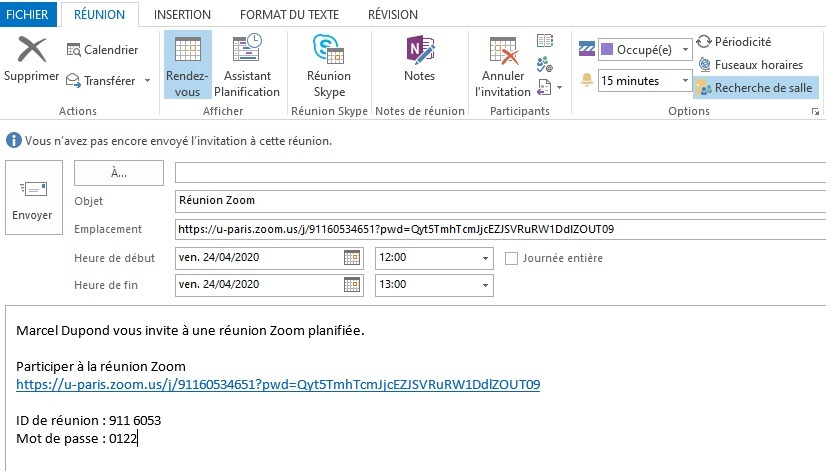Add a Réunion Skype meeting

tap(328, 50)
